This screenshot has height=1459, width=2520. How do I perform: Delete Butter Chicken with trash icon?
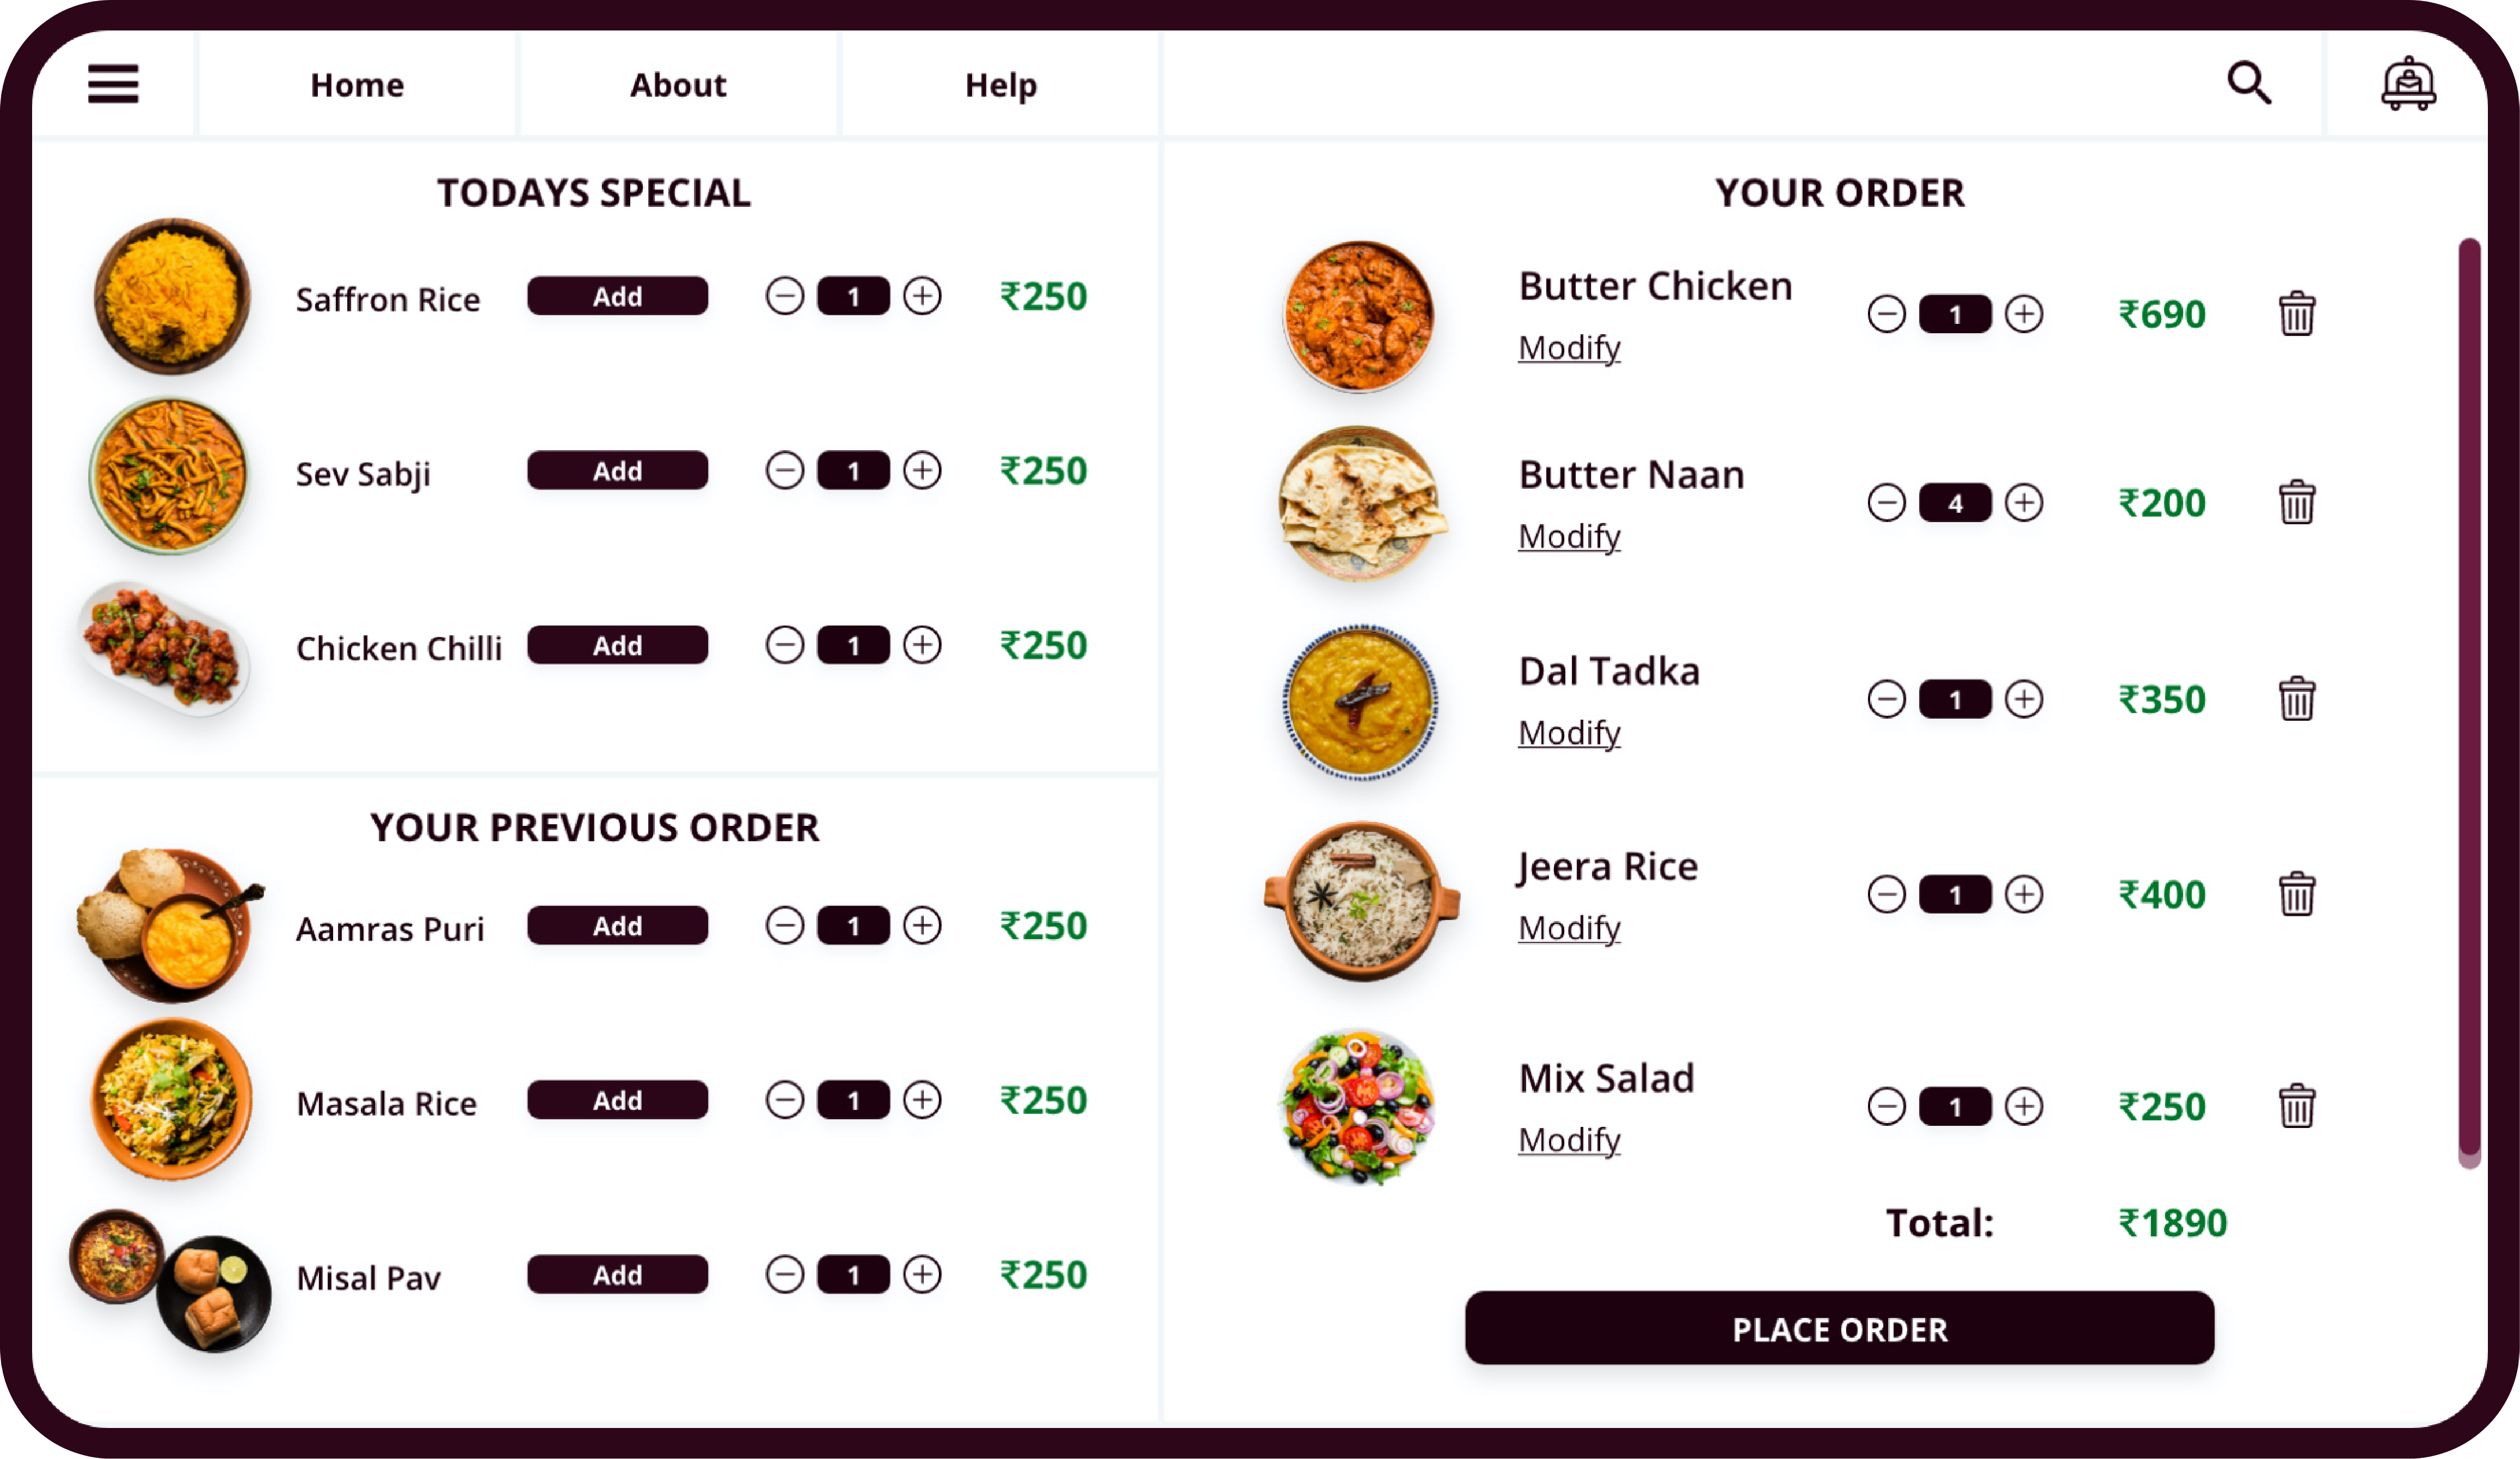tap(2297, 314)
